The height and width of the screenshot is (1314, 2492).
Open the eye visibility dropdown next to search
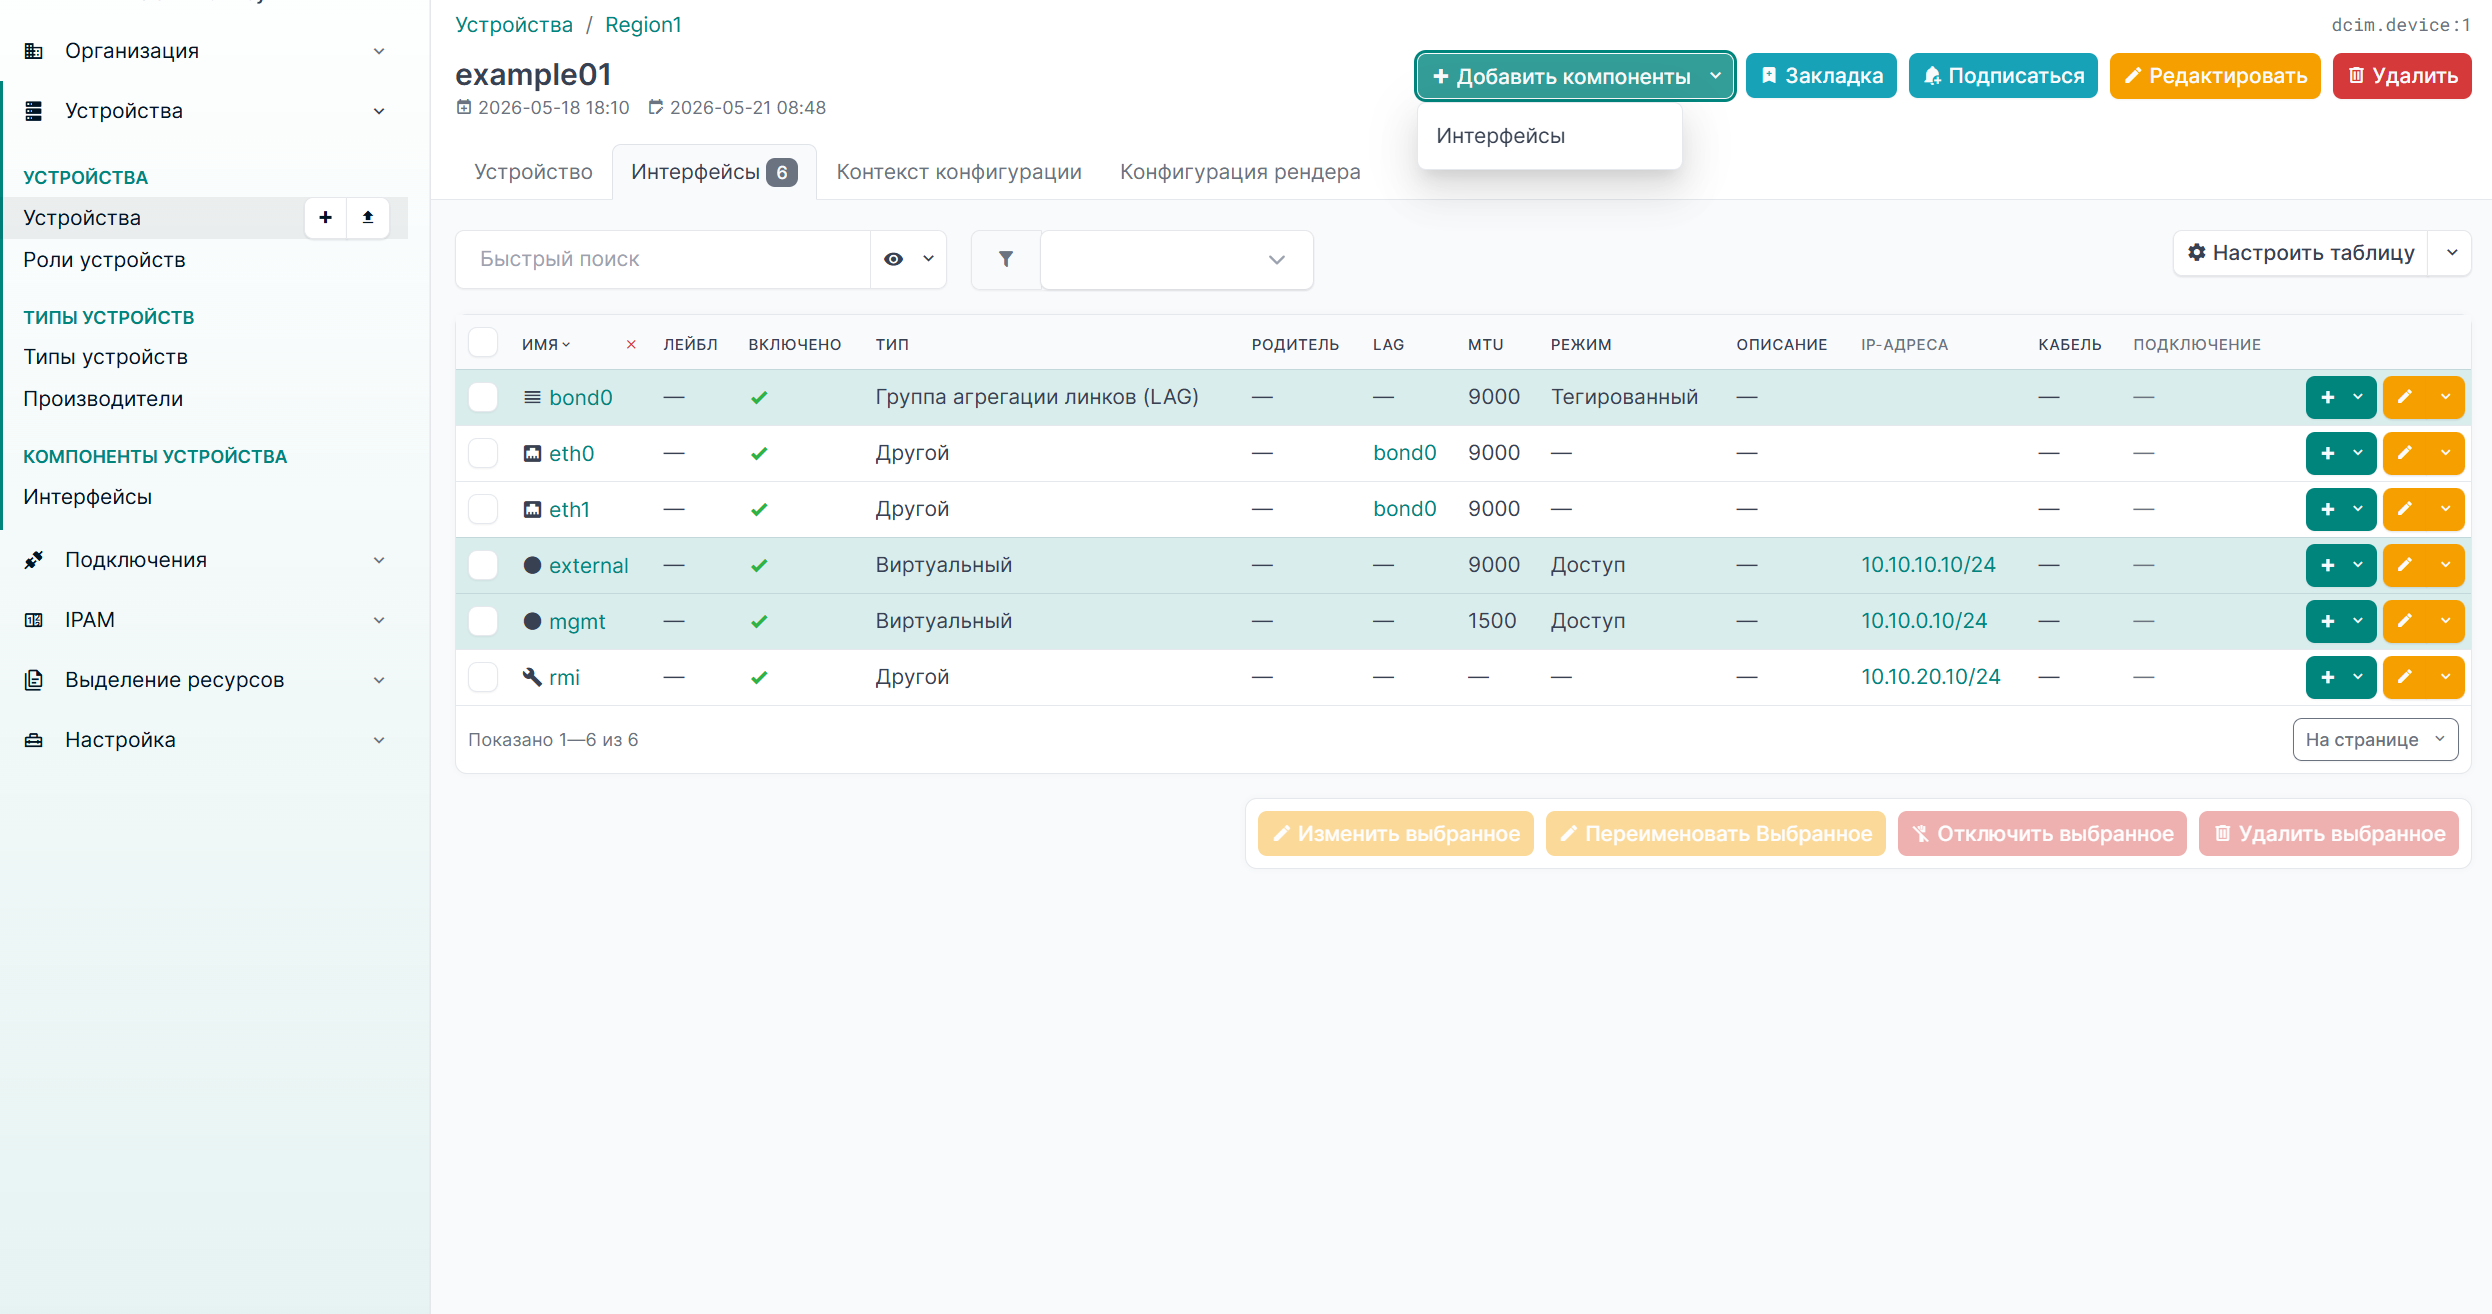908,259
